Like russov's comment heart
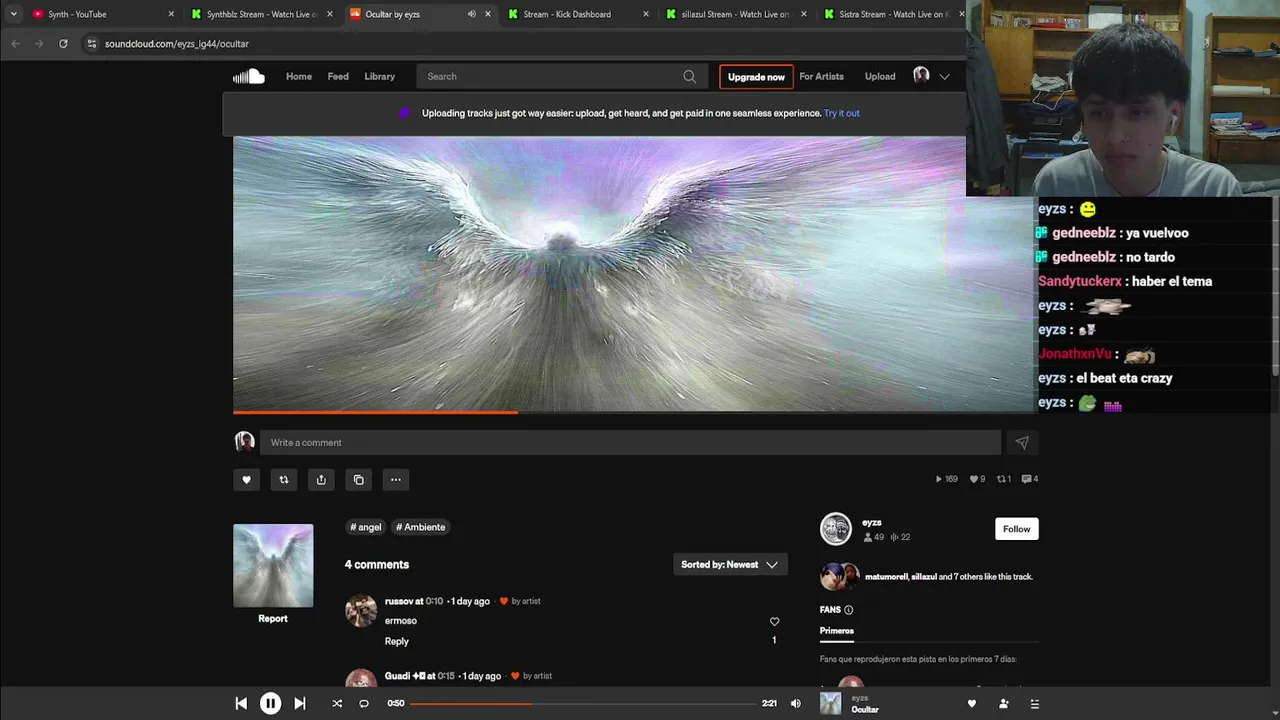The height and width of the screenshot is (720, 1280). pos(774,621)
